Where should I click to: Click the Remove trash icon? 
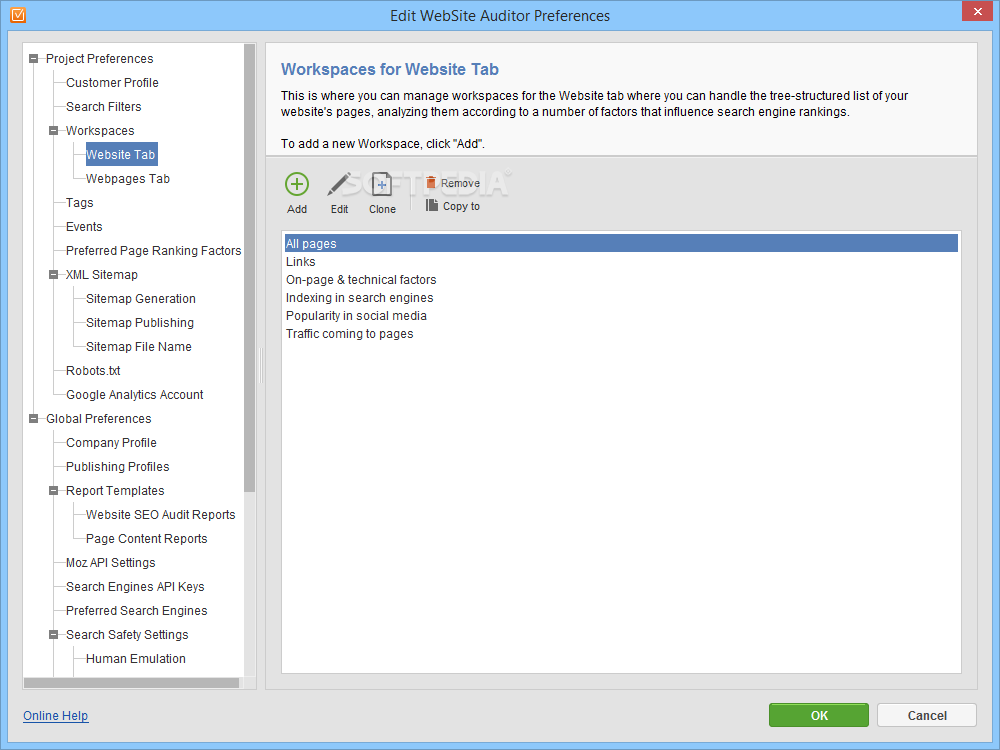click(x=431, y=182)
